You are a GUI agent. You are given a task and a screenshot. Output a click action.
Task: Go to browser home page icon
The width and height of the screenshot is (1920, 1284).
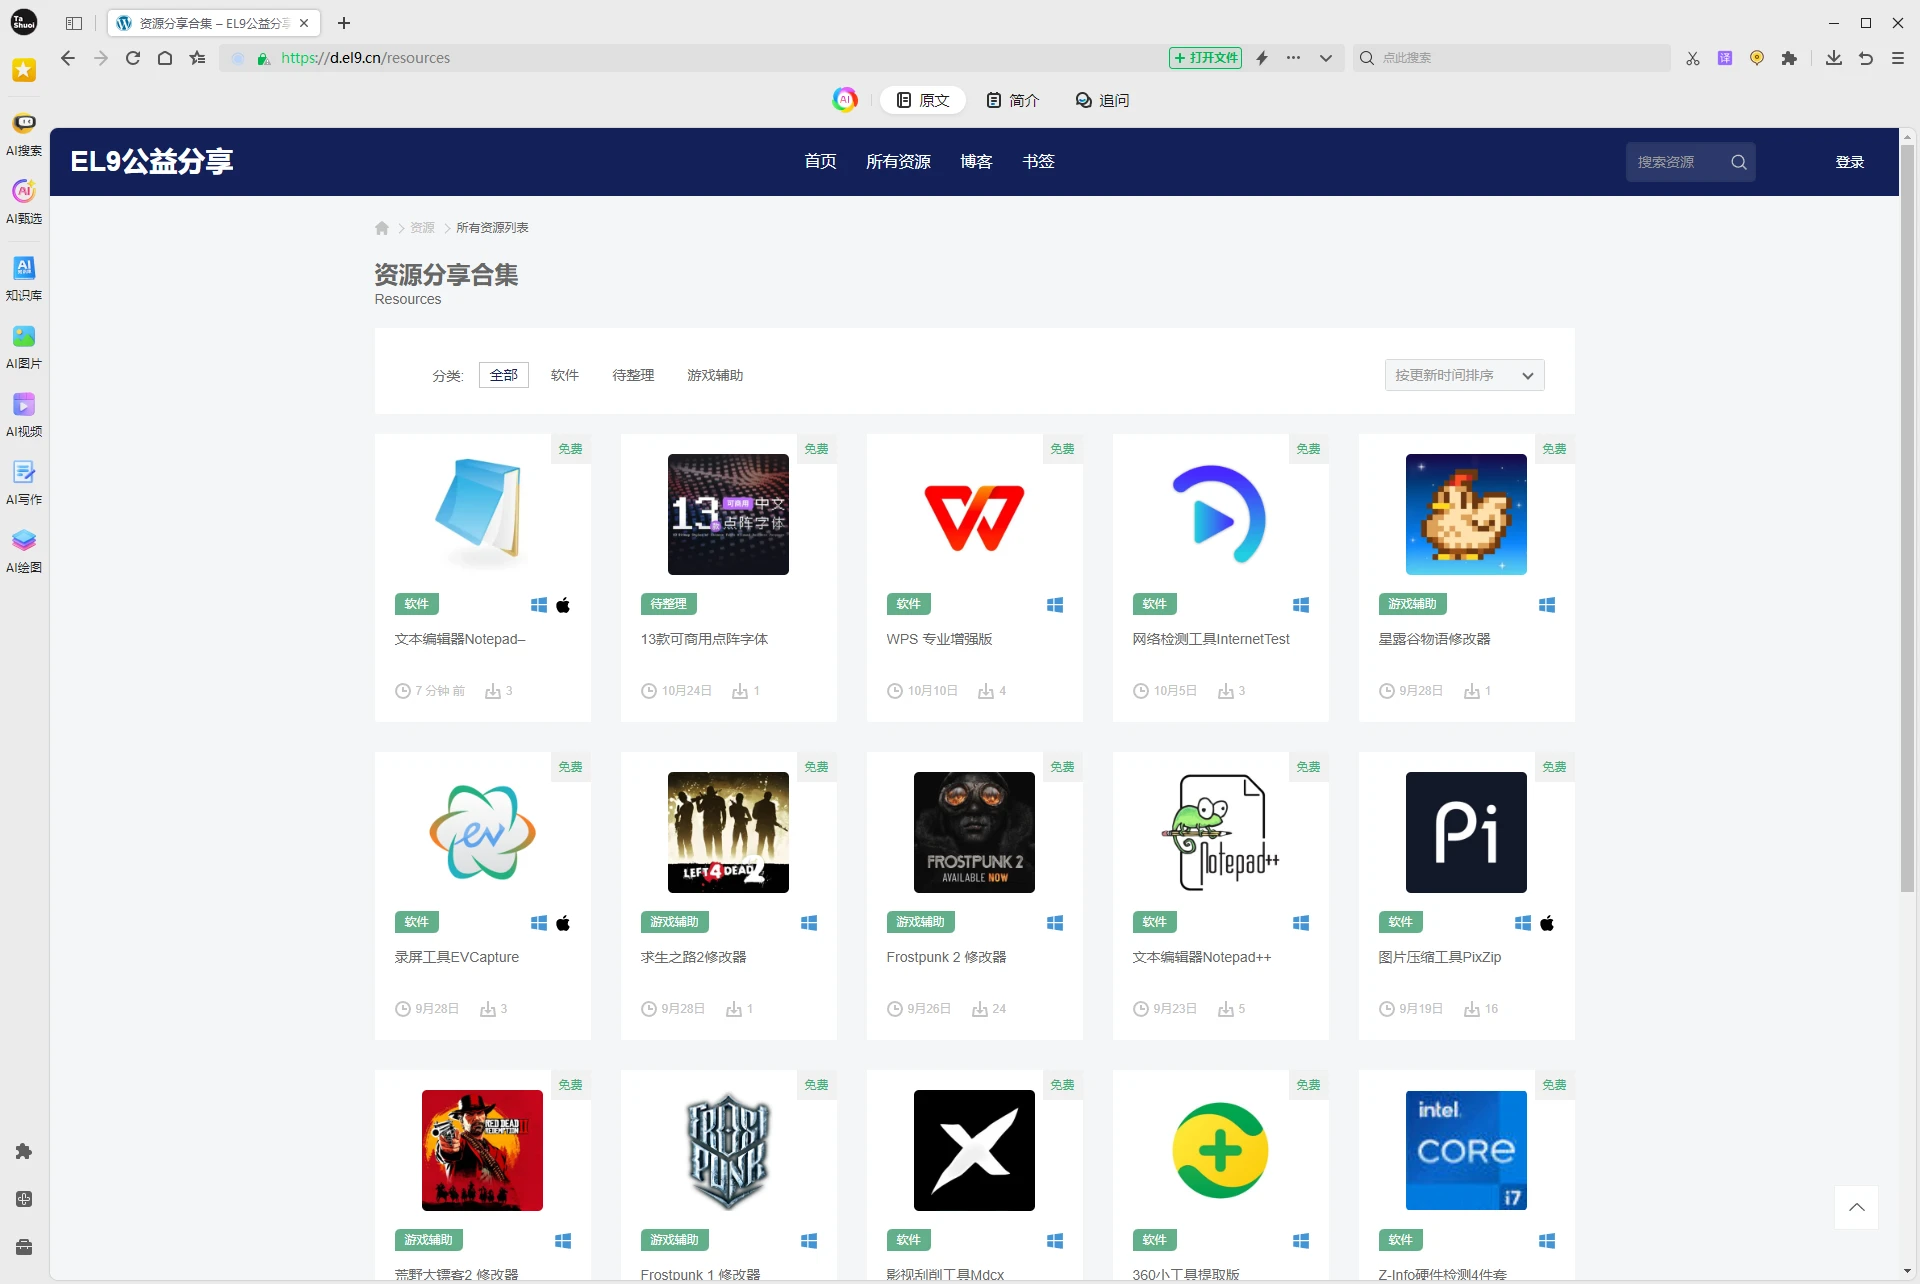[x=165, y=58]
